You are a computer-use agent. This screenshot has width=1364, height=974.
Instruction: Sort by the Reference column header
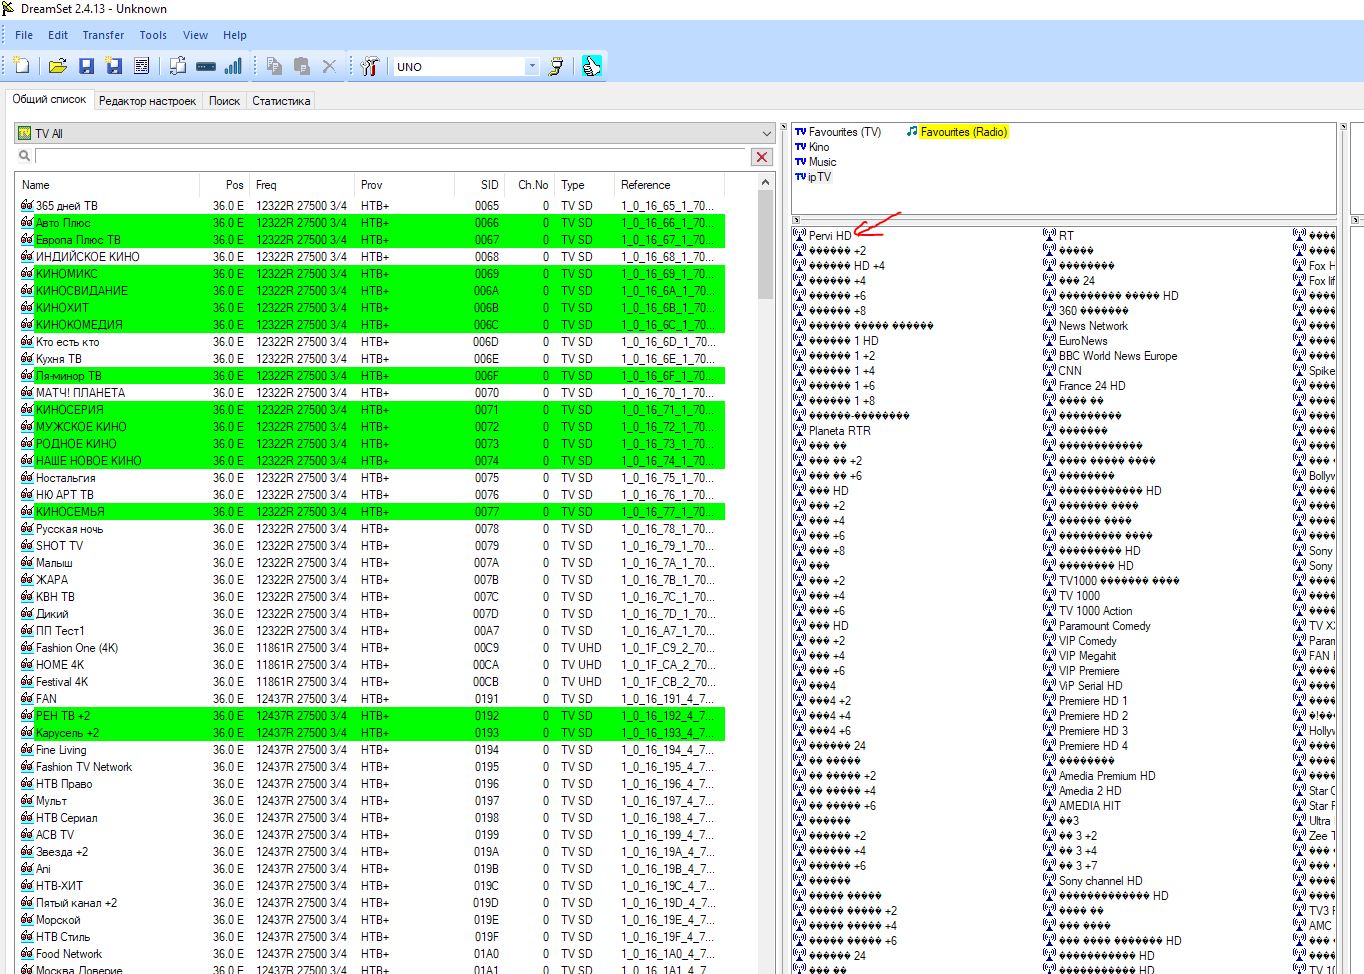(x=669, y=185)
